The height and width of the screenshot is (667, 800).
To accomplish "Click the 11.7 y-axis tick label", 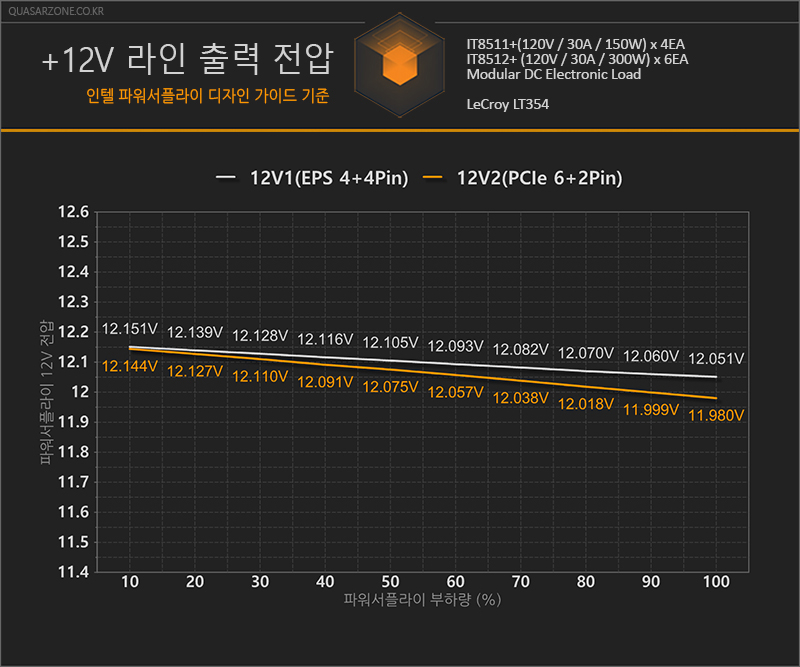I will click(x=73, y=482).
